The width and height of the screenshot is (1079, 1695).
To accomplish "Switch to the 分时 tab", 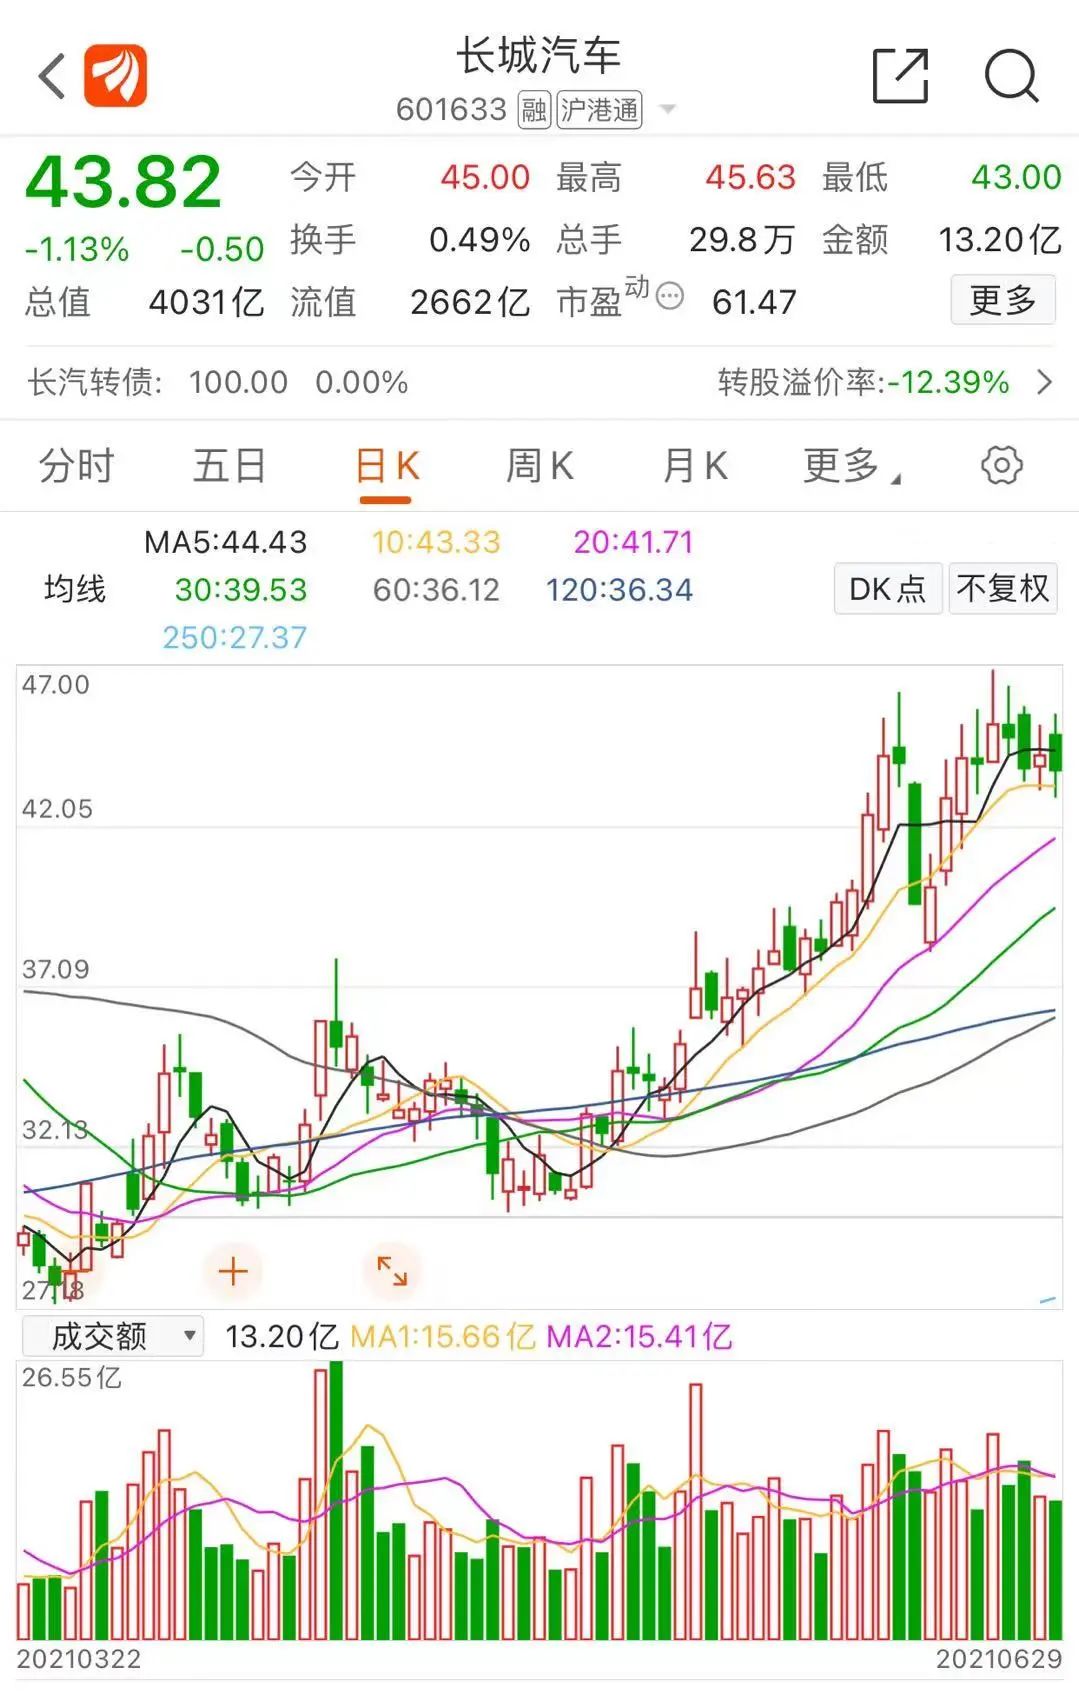I will tap(76, 467).
